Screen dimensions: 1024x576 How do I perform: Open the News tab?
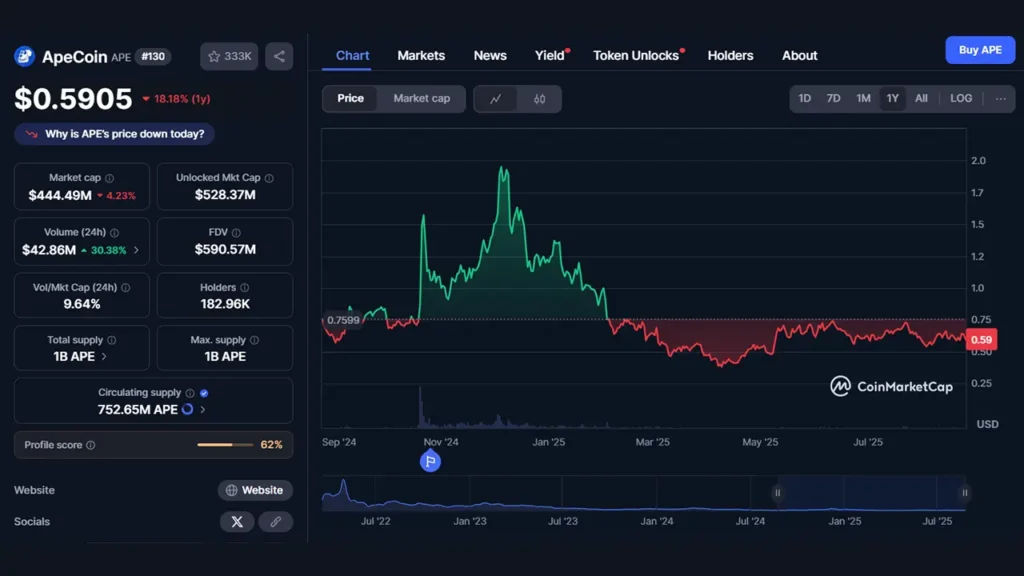pyautogui.click(x=490, y=56)
